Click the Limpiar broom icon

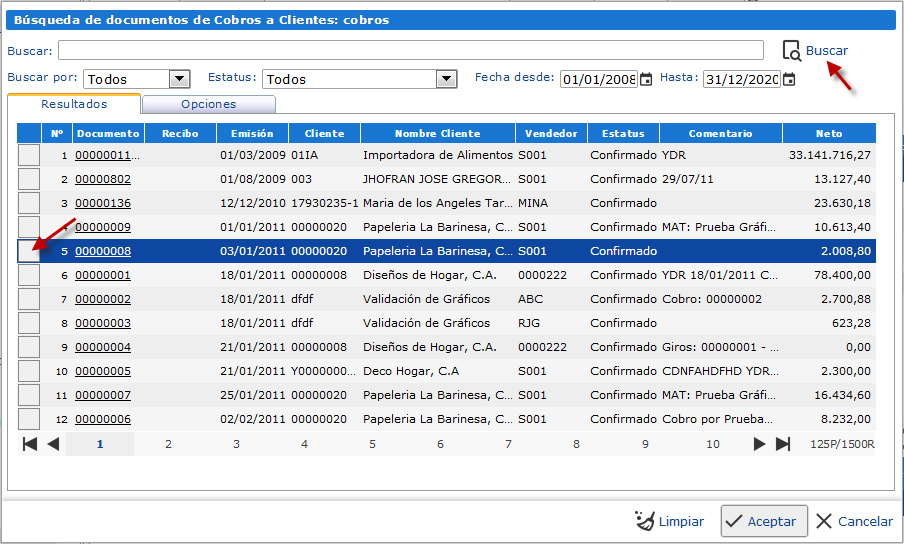(x=645, y=521)
